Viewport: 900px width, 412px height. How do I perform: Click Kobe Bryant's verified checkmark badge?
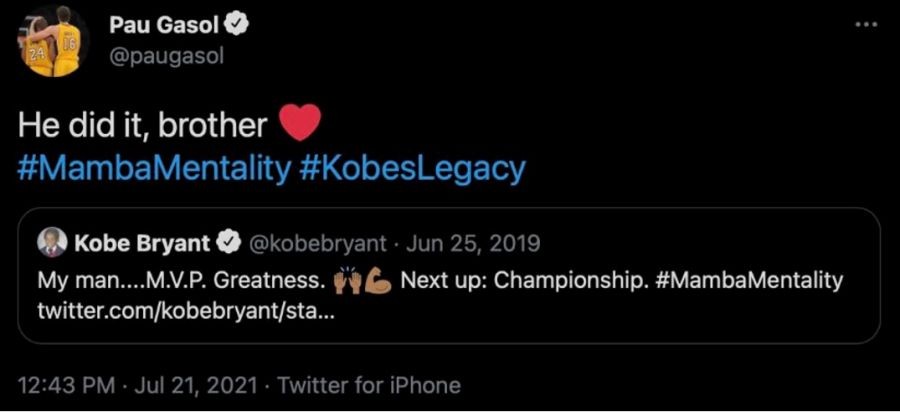click(229, 243)
